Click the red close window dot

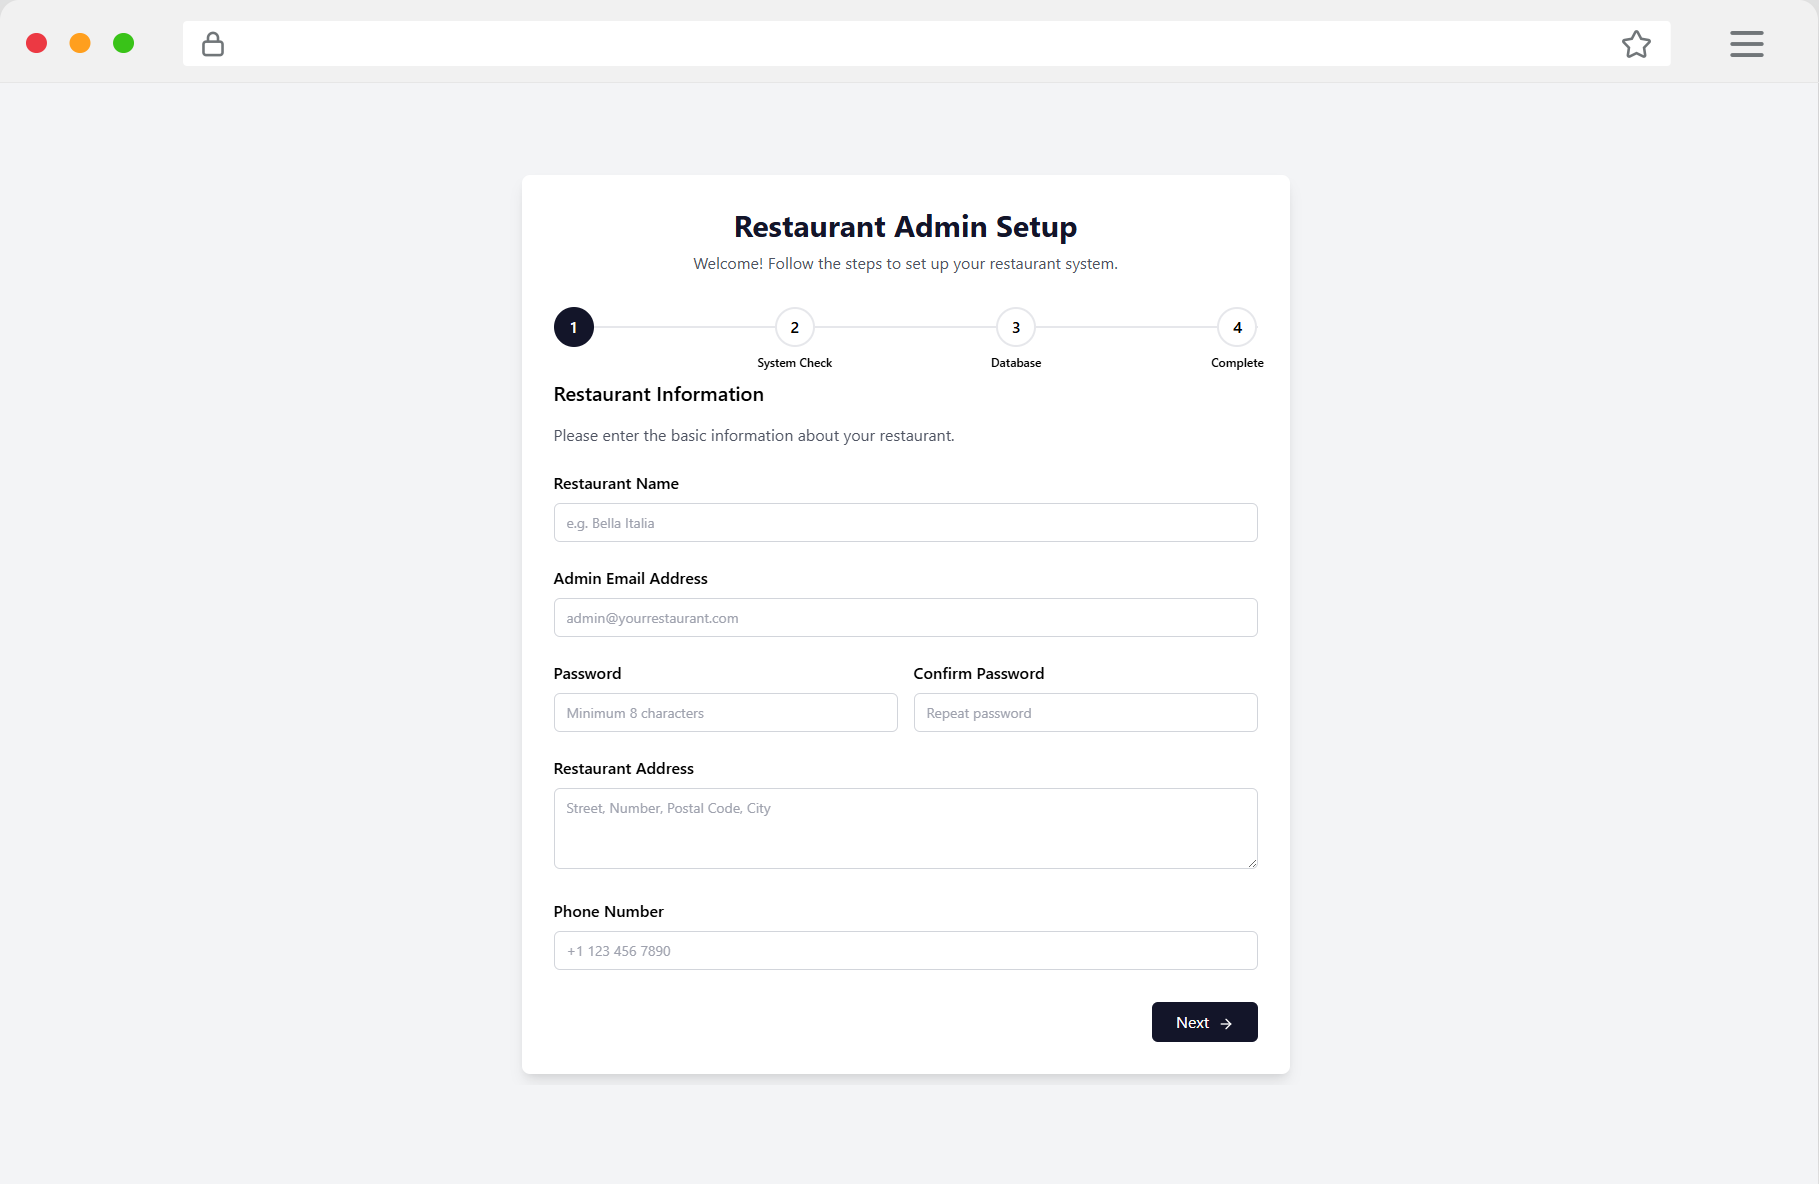click(x=37, y=43)
